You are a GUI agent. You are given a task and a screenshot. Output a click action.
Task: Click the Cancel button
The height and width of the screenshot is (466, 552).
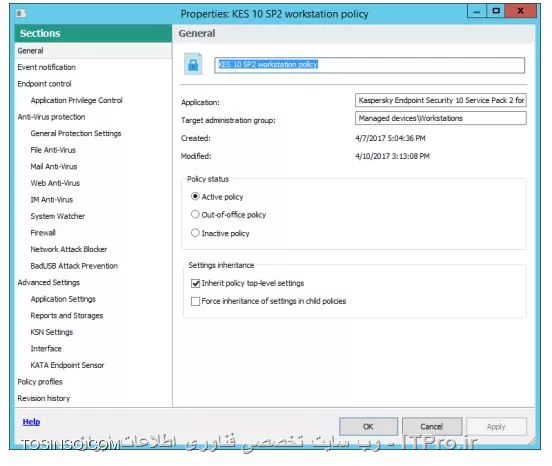pos(432,427)
